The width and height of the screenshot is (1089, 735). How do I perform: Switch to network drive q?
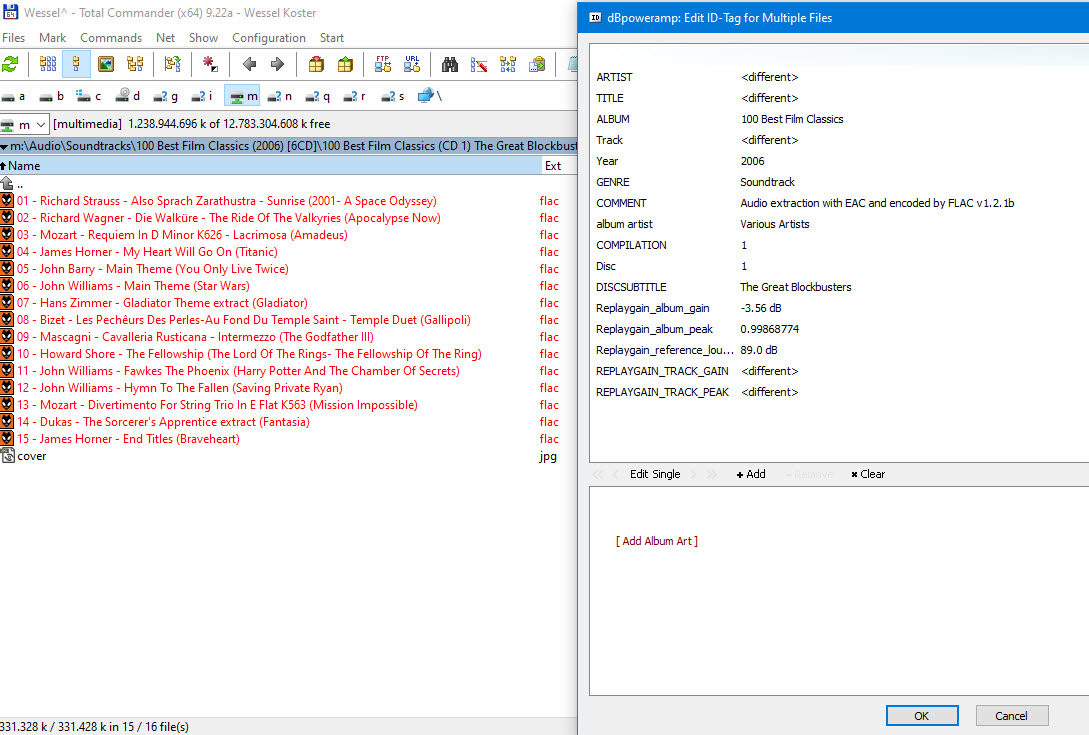[x=318, y=96]
